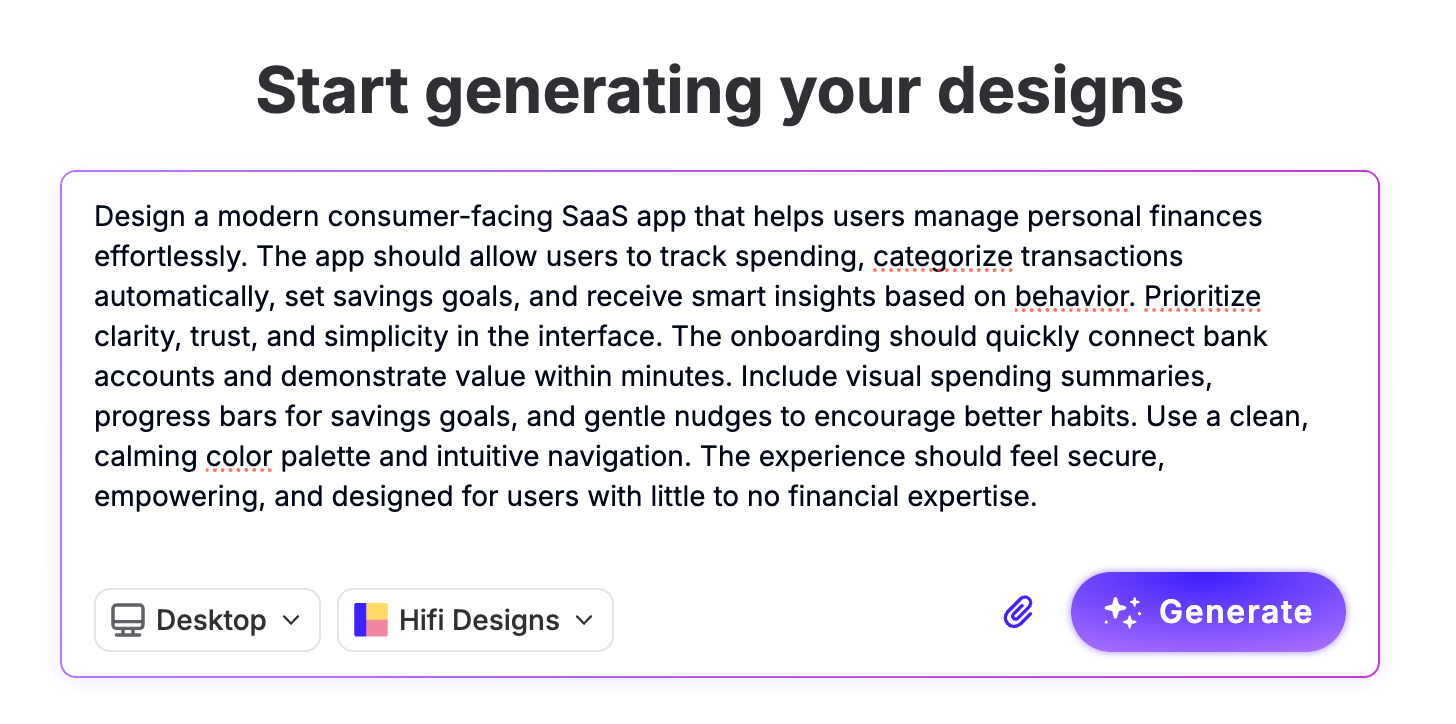This screenshot has width=1456, height=724.
Task: Expand the Hifi Designs chevron arrow
Action: tap(584, 620)
